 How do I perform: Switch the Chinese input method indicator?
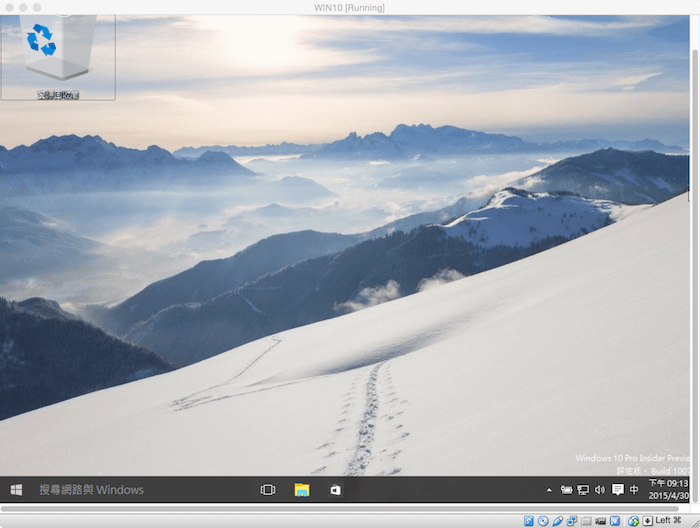click(634, 490)
